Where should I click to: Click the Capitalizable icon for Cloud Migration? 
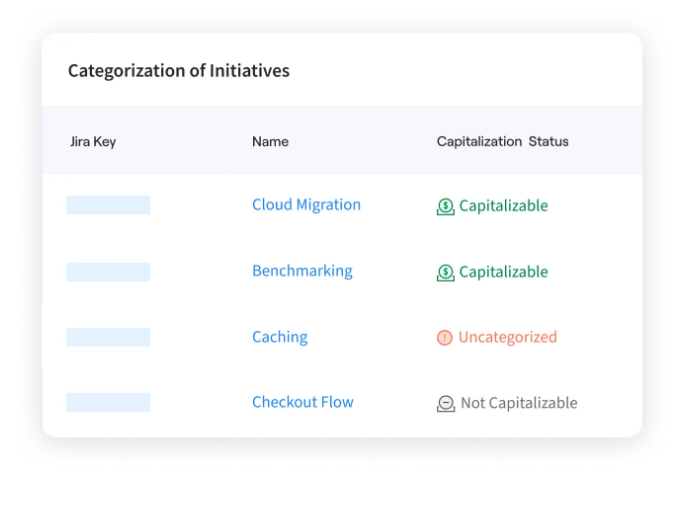click(446, 206)
